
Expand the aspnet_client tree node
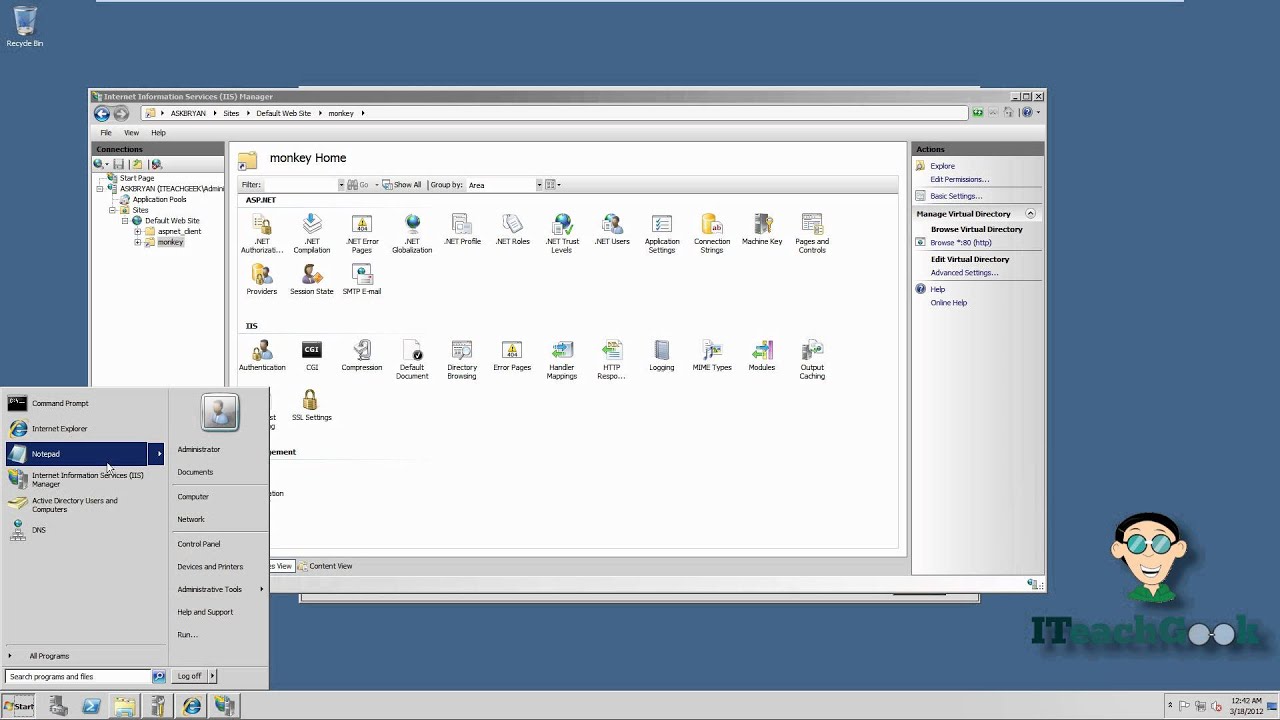138,232
